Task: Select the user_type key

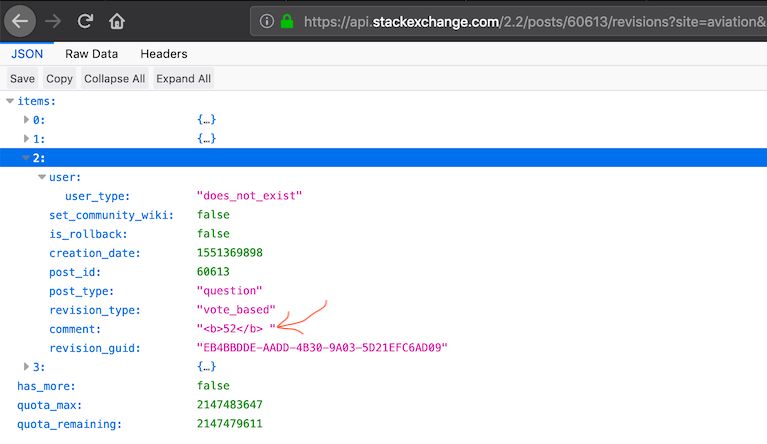Action: tap(97, 196)
